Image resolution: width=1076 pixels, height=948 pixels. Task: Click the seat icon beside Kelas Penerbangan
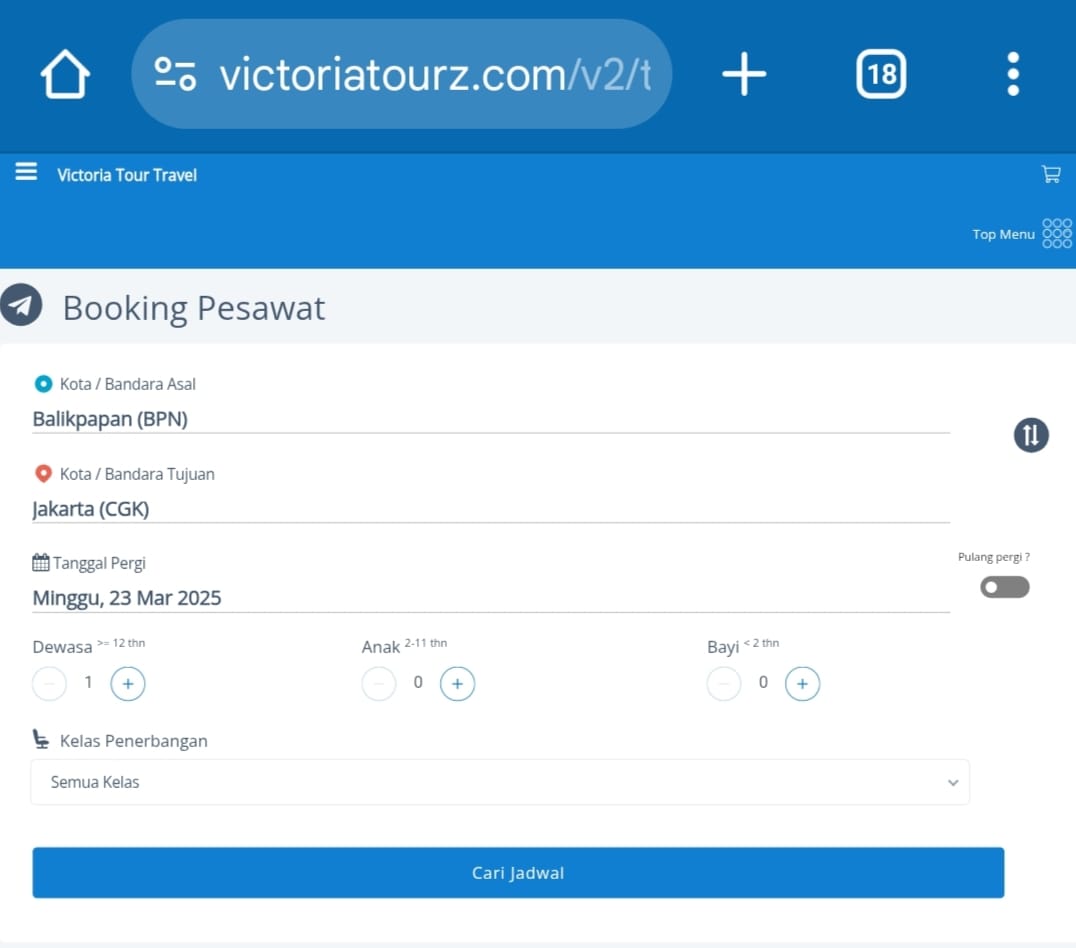click(x=40, y=739)
